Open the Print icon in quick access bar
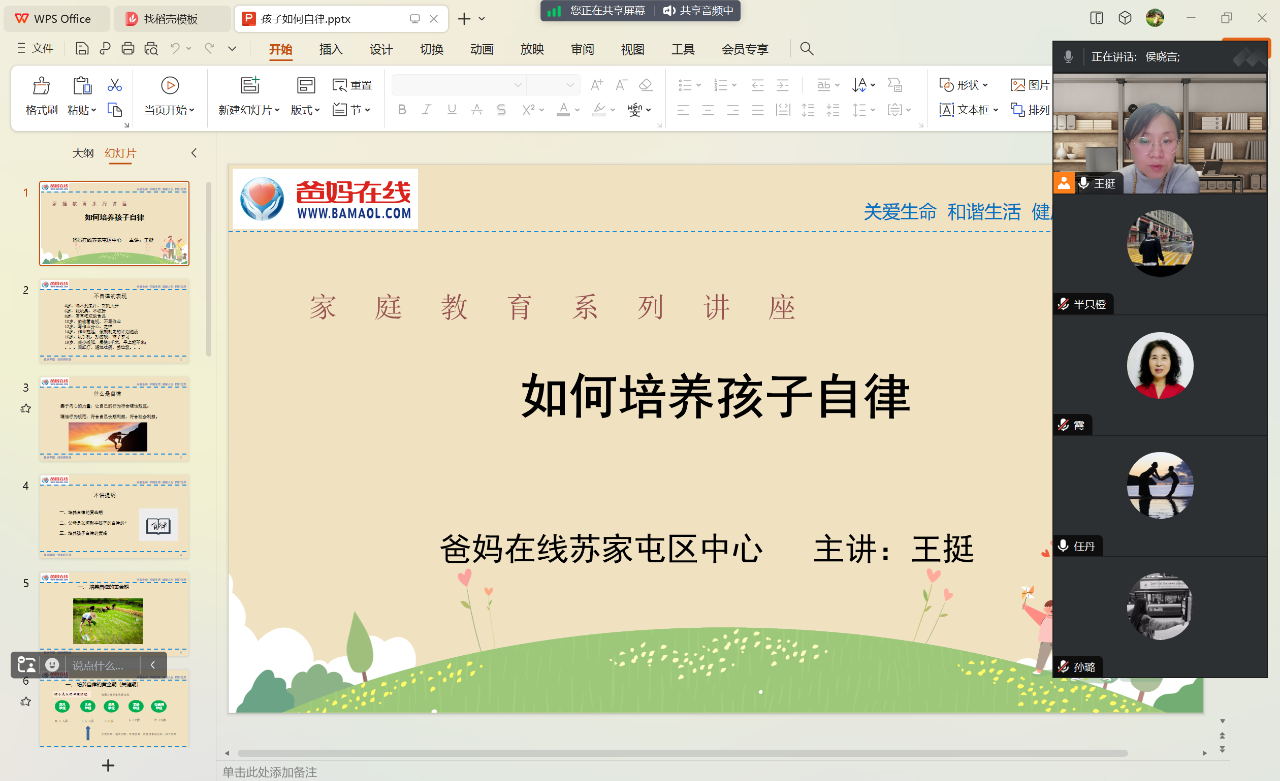 point(128,47)
